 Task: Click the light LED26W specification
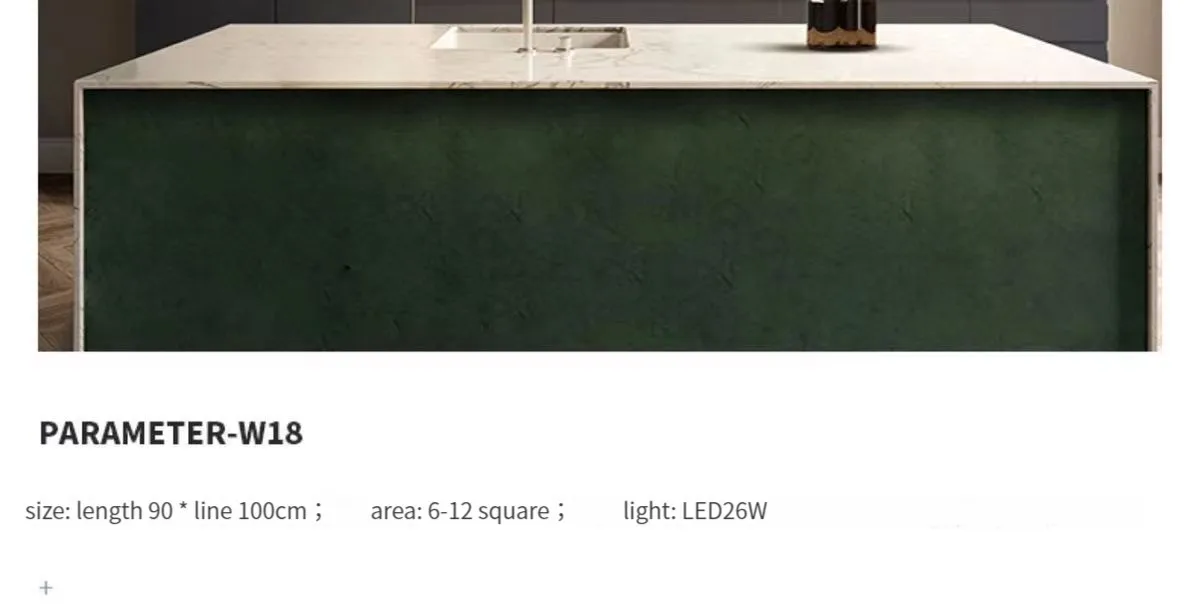(695, 511)
